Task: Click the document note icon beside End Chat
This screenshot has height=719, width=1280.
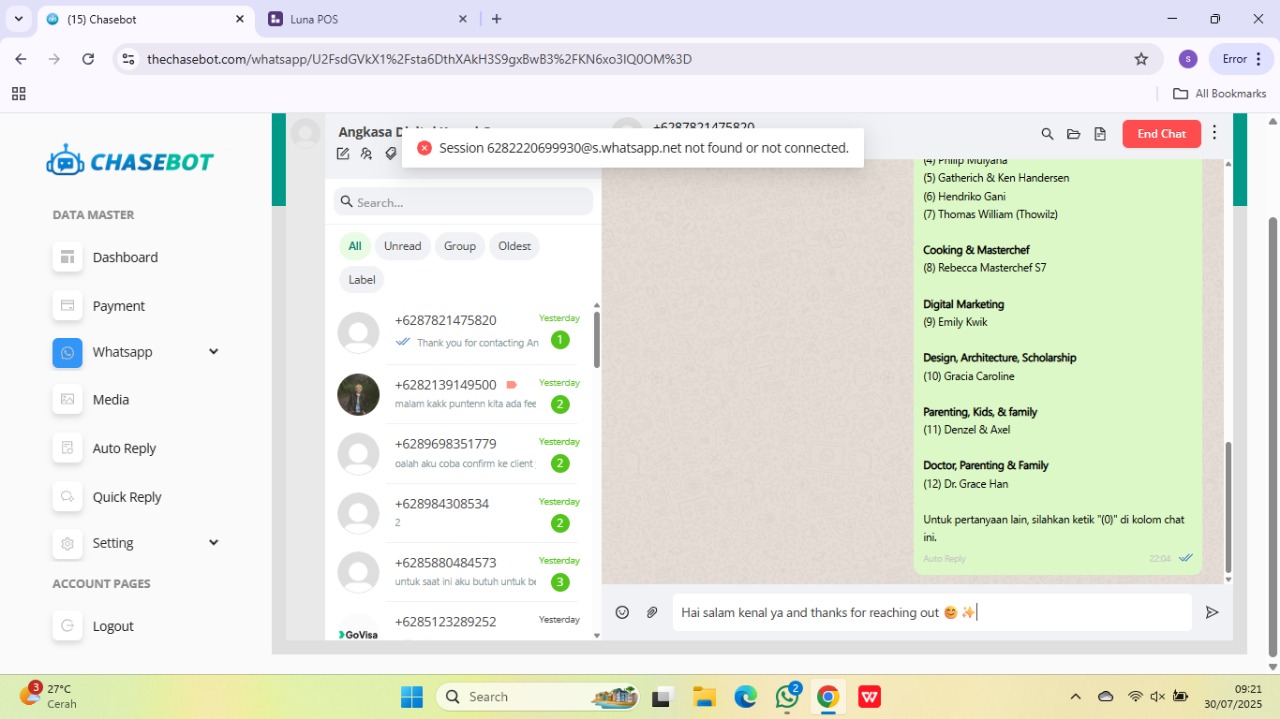Action: point(1100,134)
